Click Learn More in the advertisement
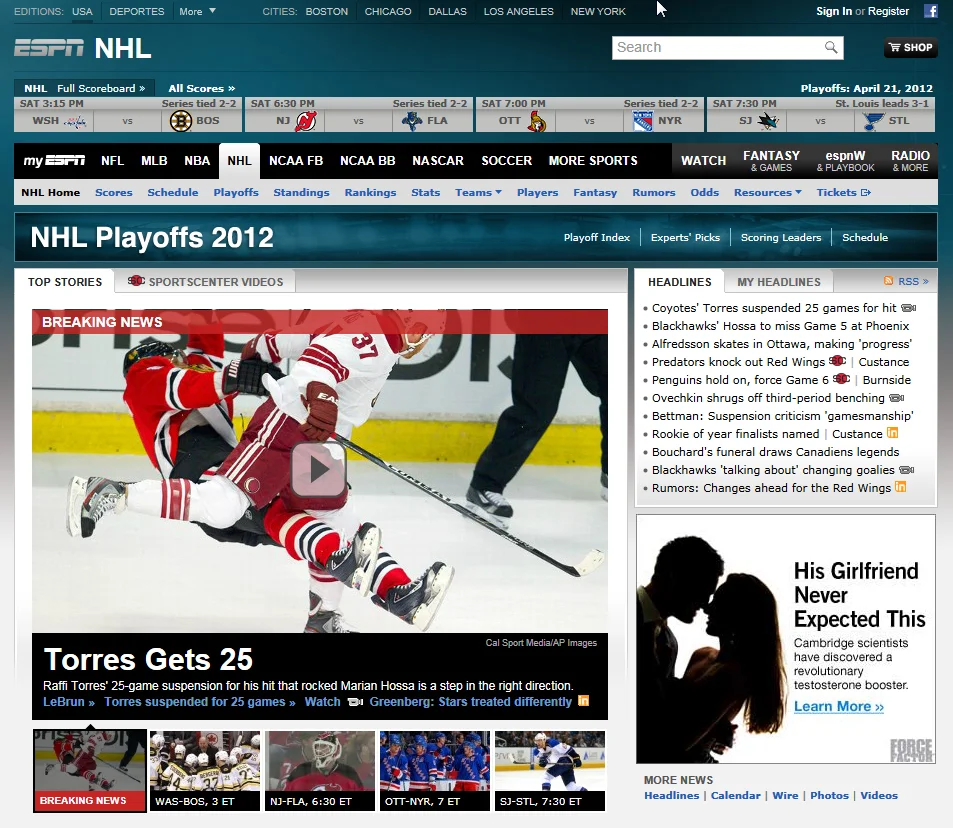Screen dimensions: 953x828 coord(838,706)
